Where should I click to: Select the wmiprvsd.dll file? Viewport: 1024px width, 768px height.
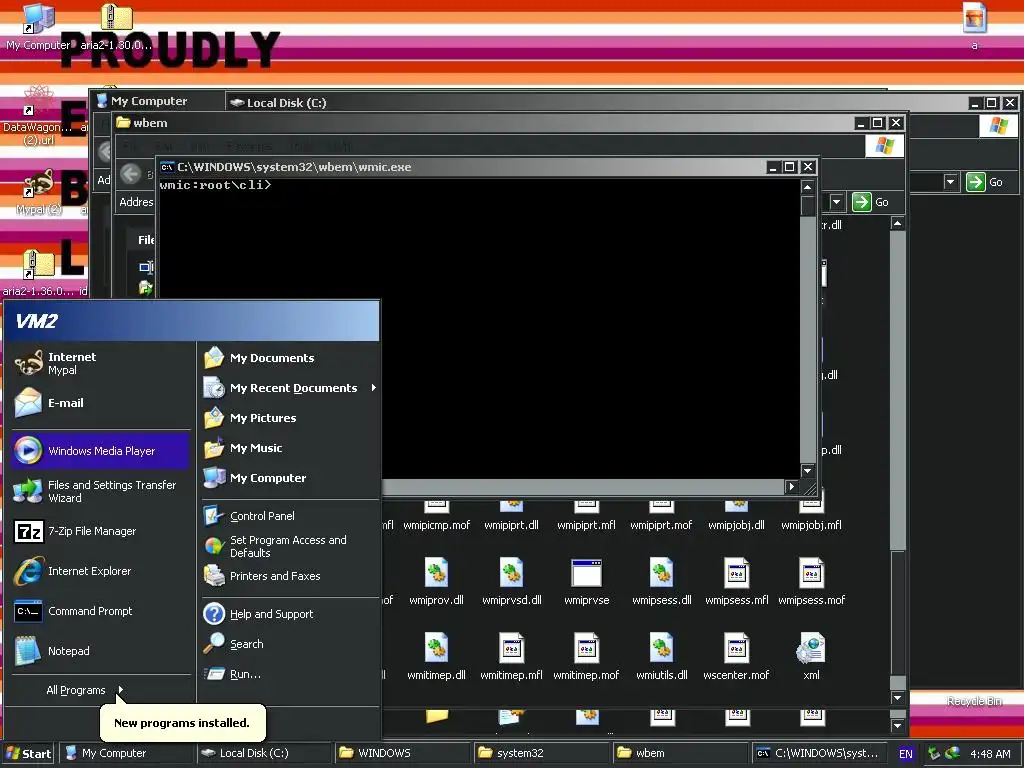tap(511, 581)
